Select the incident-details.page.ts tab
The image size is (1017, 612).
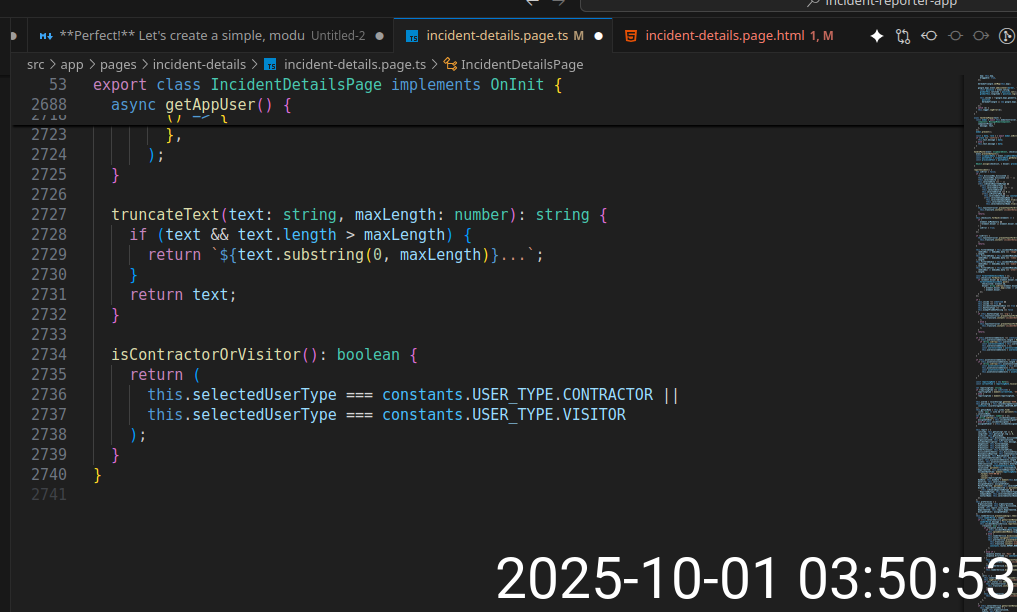pos(496,36)
